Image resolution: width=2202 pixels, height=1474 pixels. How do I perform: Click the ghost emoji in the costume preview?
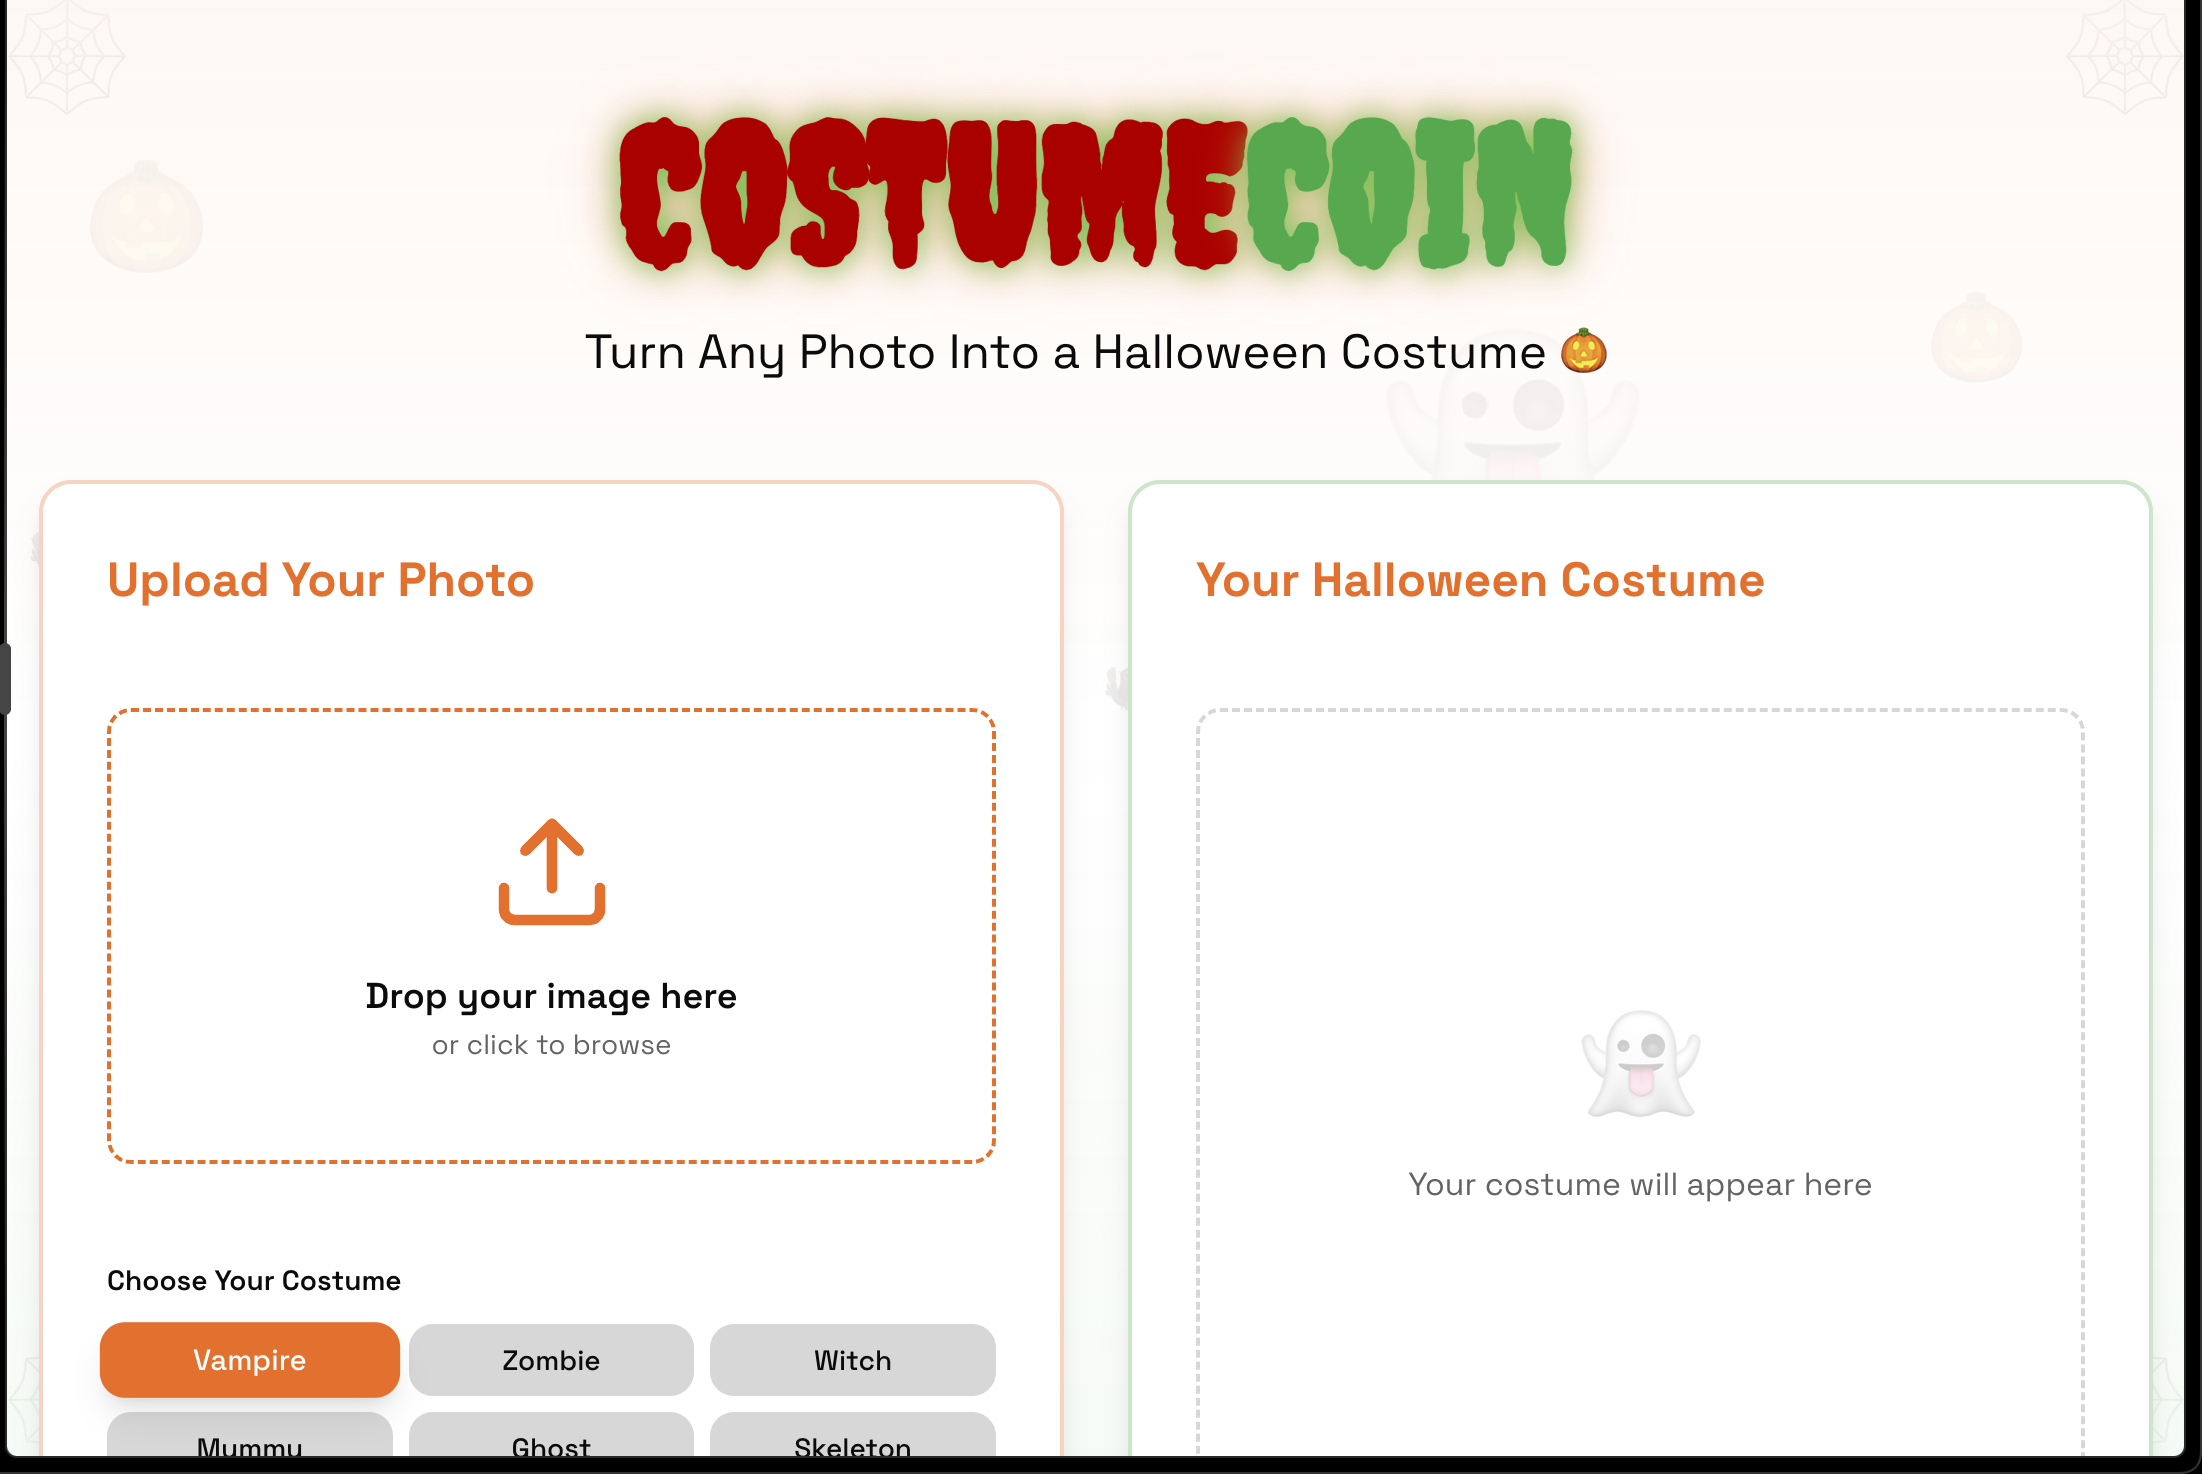click(x=1640, y=1064)
